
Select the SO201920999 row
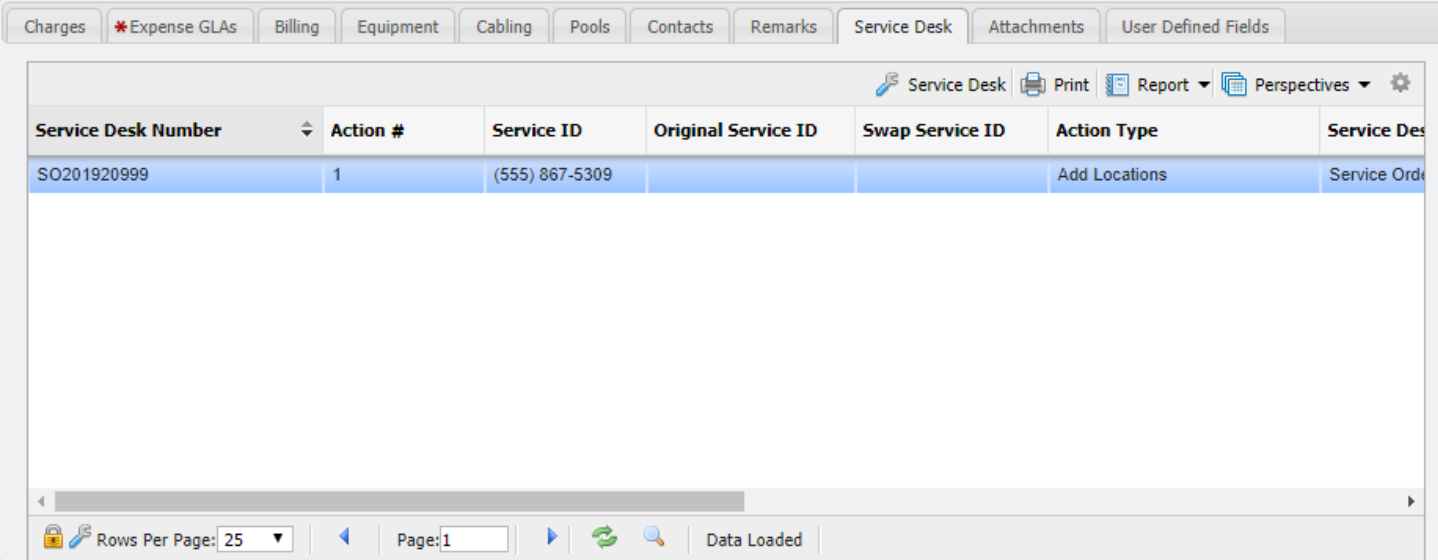point(93,174)
